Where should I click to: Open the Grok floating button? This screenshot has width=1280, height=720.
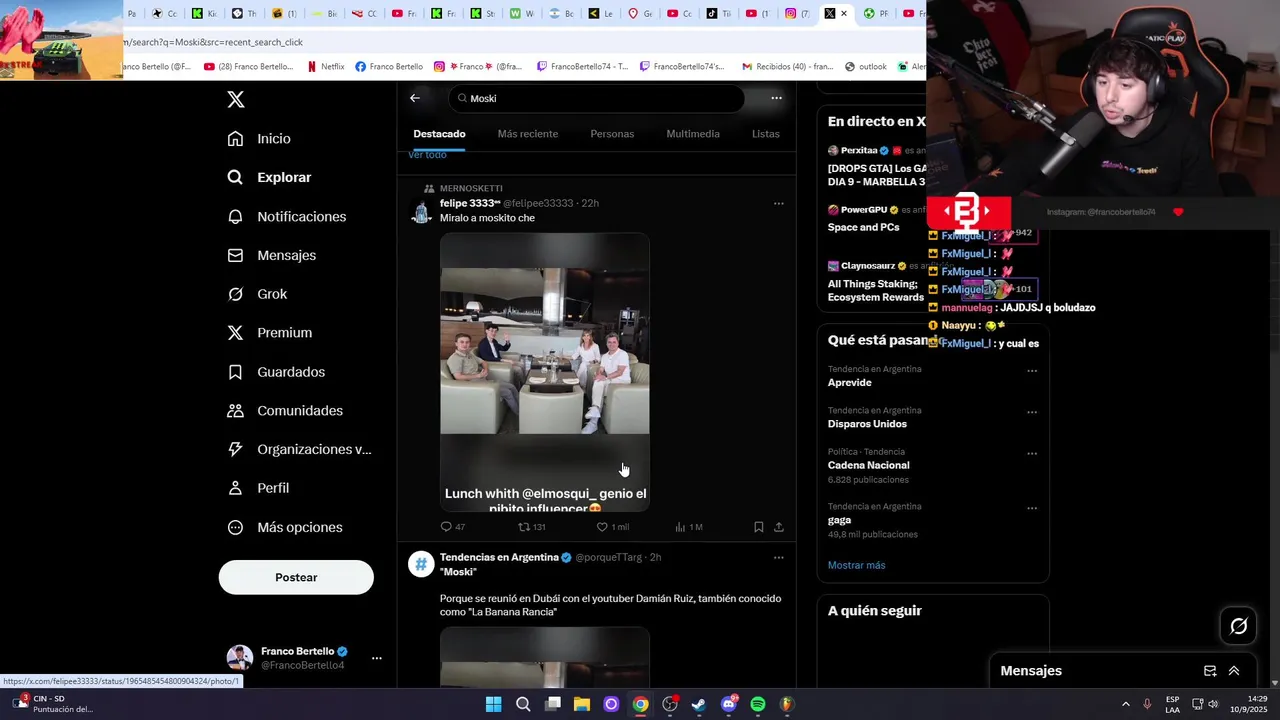1238,626
